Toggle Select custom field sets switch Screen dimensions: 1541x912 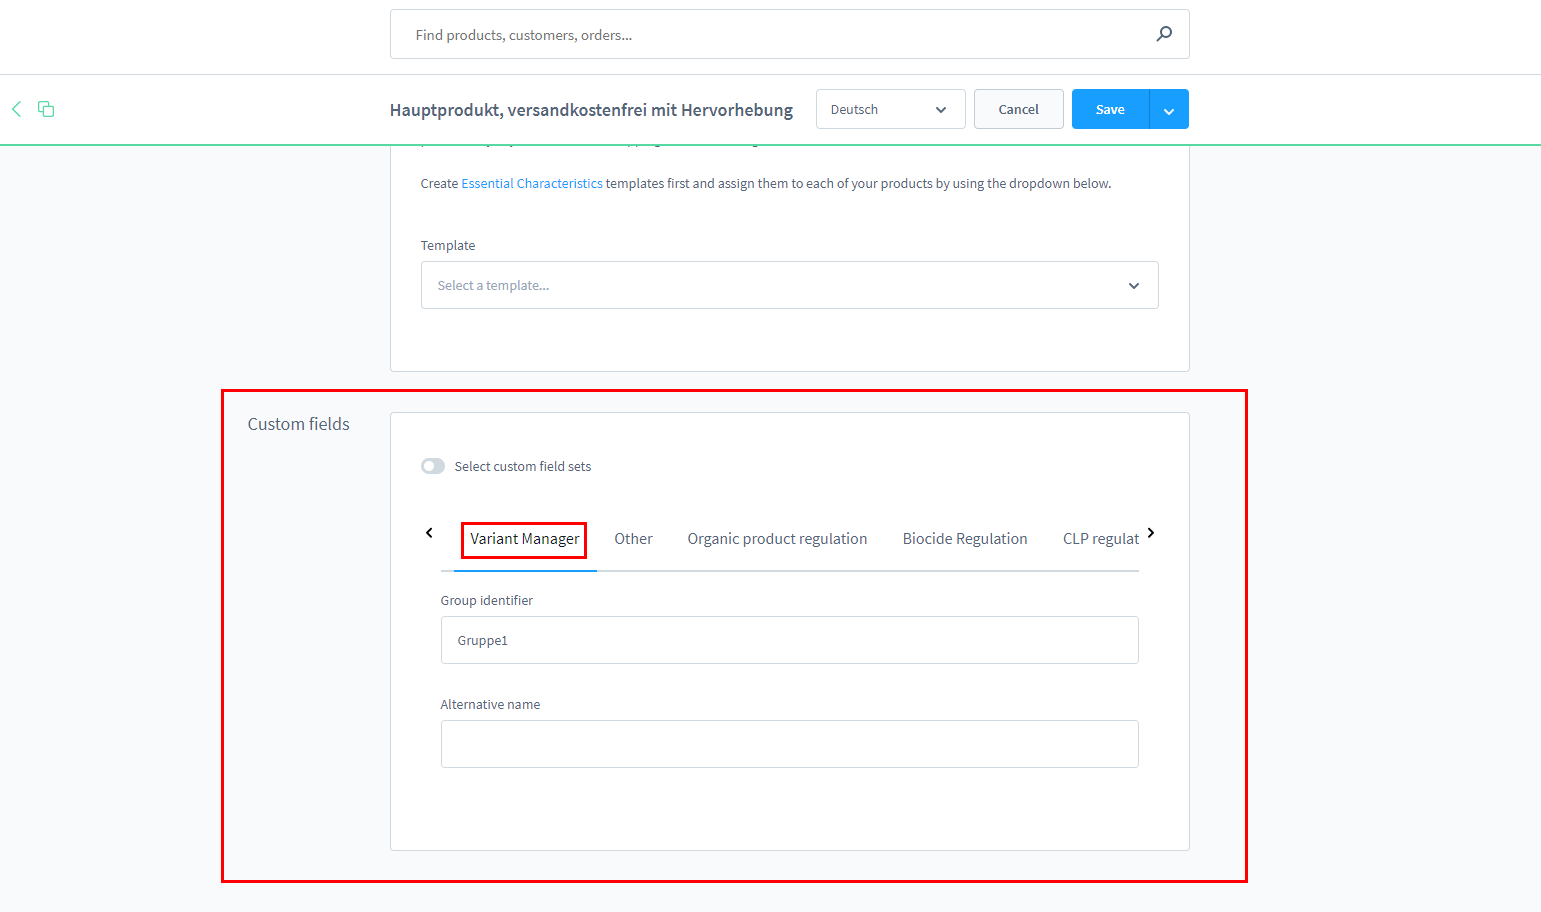click(433, 466)
